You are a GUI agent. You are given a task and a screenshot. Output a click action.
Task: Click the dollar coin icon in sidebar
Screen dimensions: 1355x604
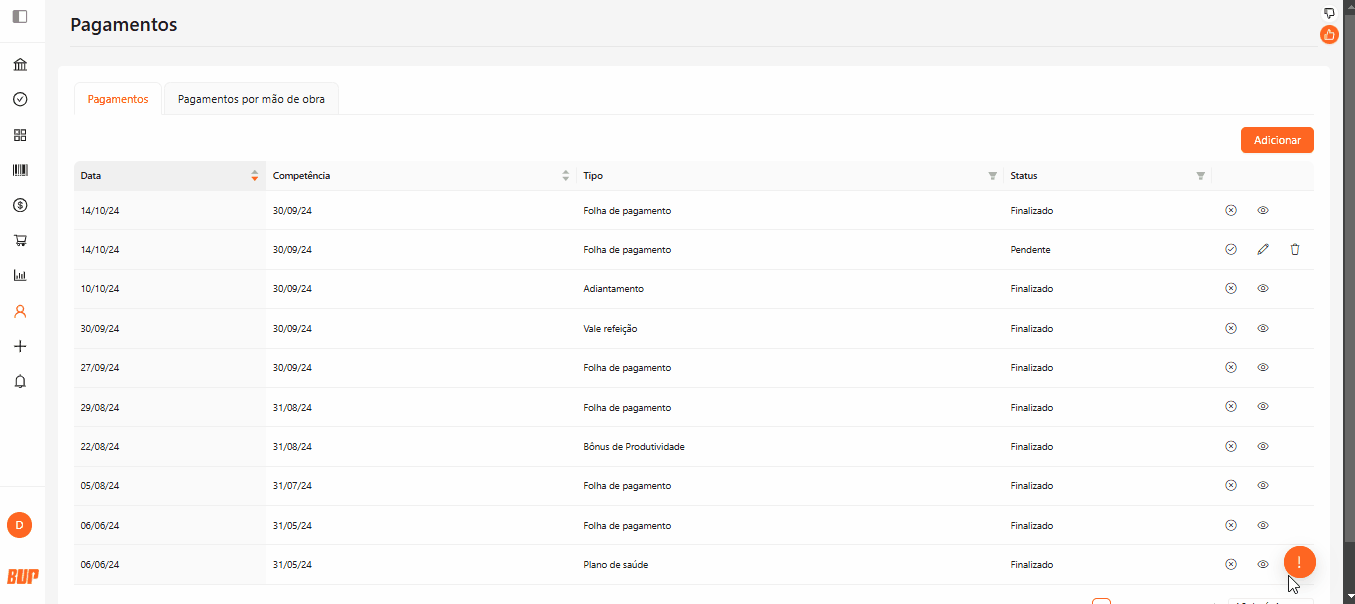pyautogui.click(x=20, y=205)
